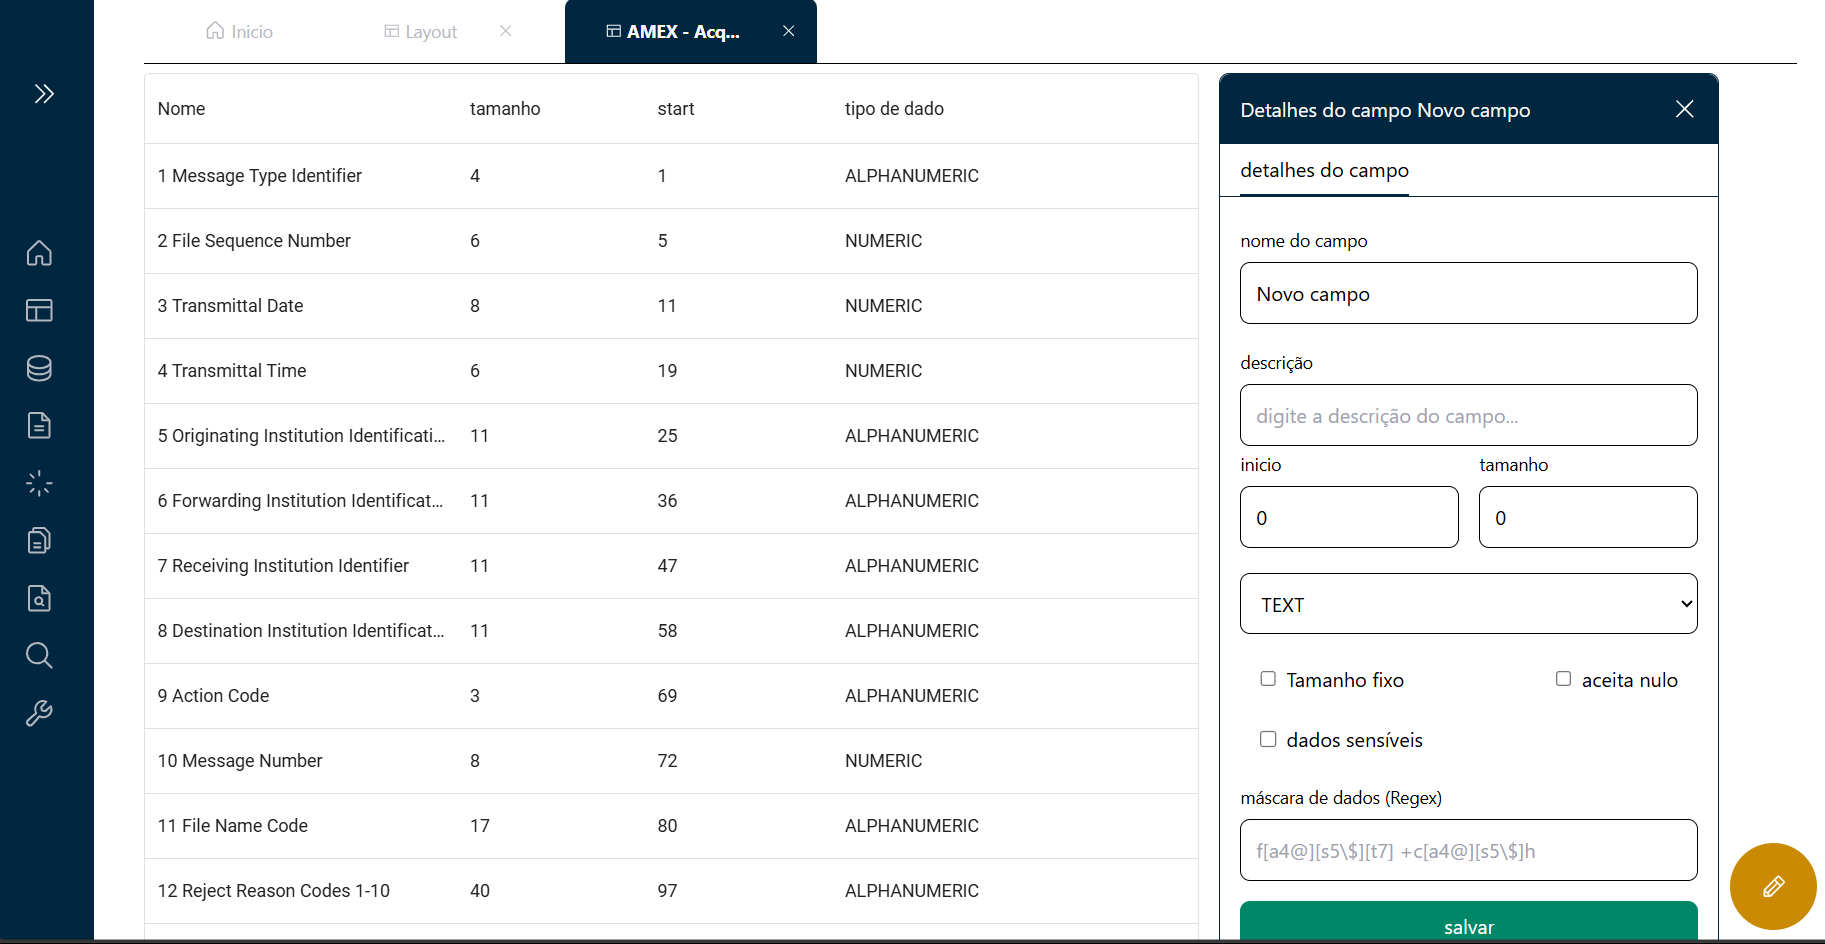1825x944 pixels.
Task: Switch to the Inicio tab
Action: coord(238,31)
